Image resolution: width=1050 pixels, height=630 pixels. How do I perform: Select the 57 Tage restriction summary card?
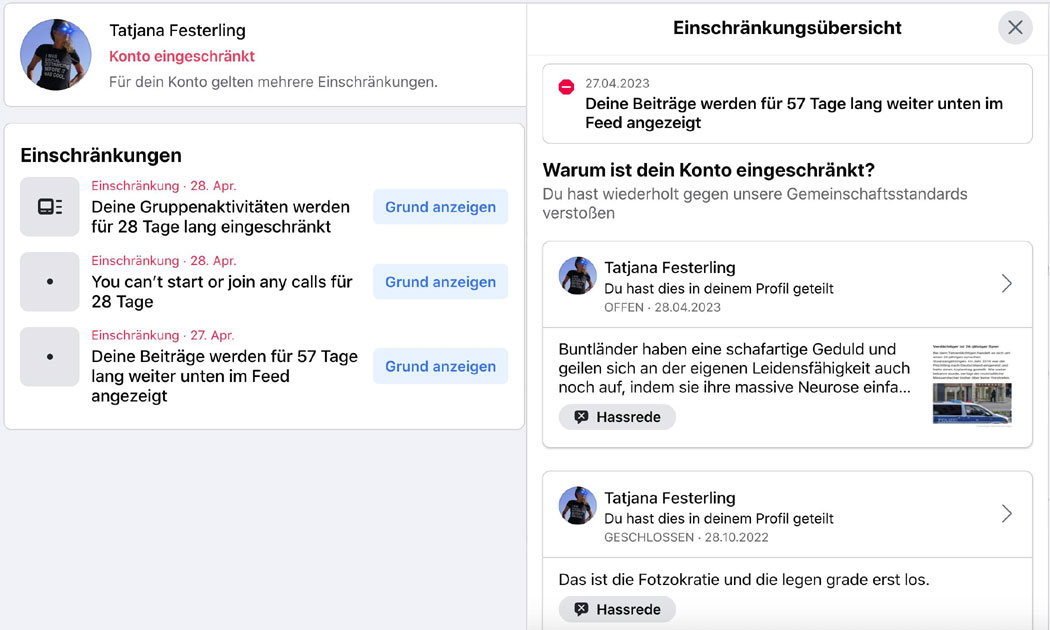coord(787,104)
